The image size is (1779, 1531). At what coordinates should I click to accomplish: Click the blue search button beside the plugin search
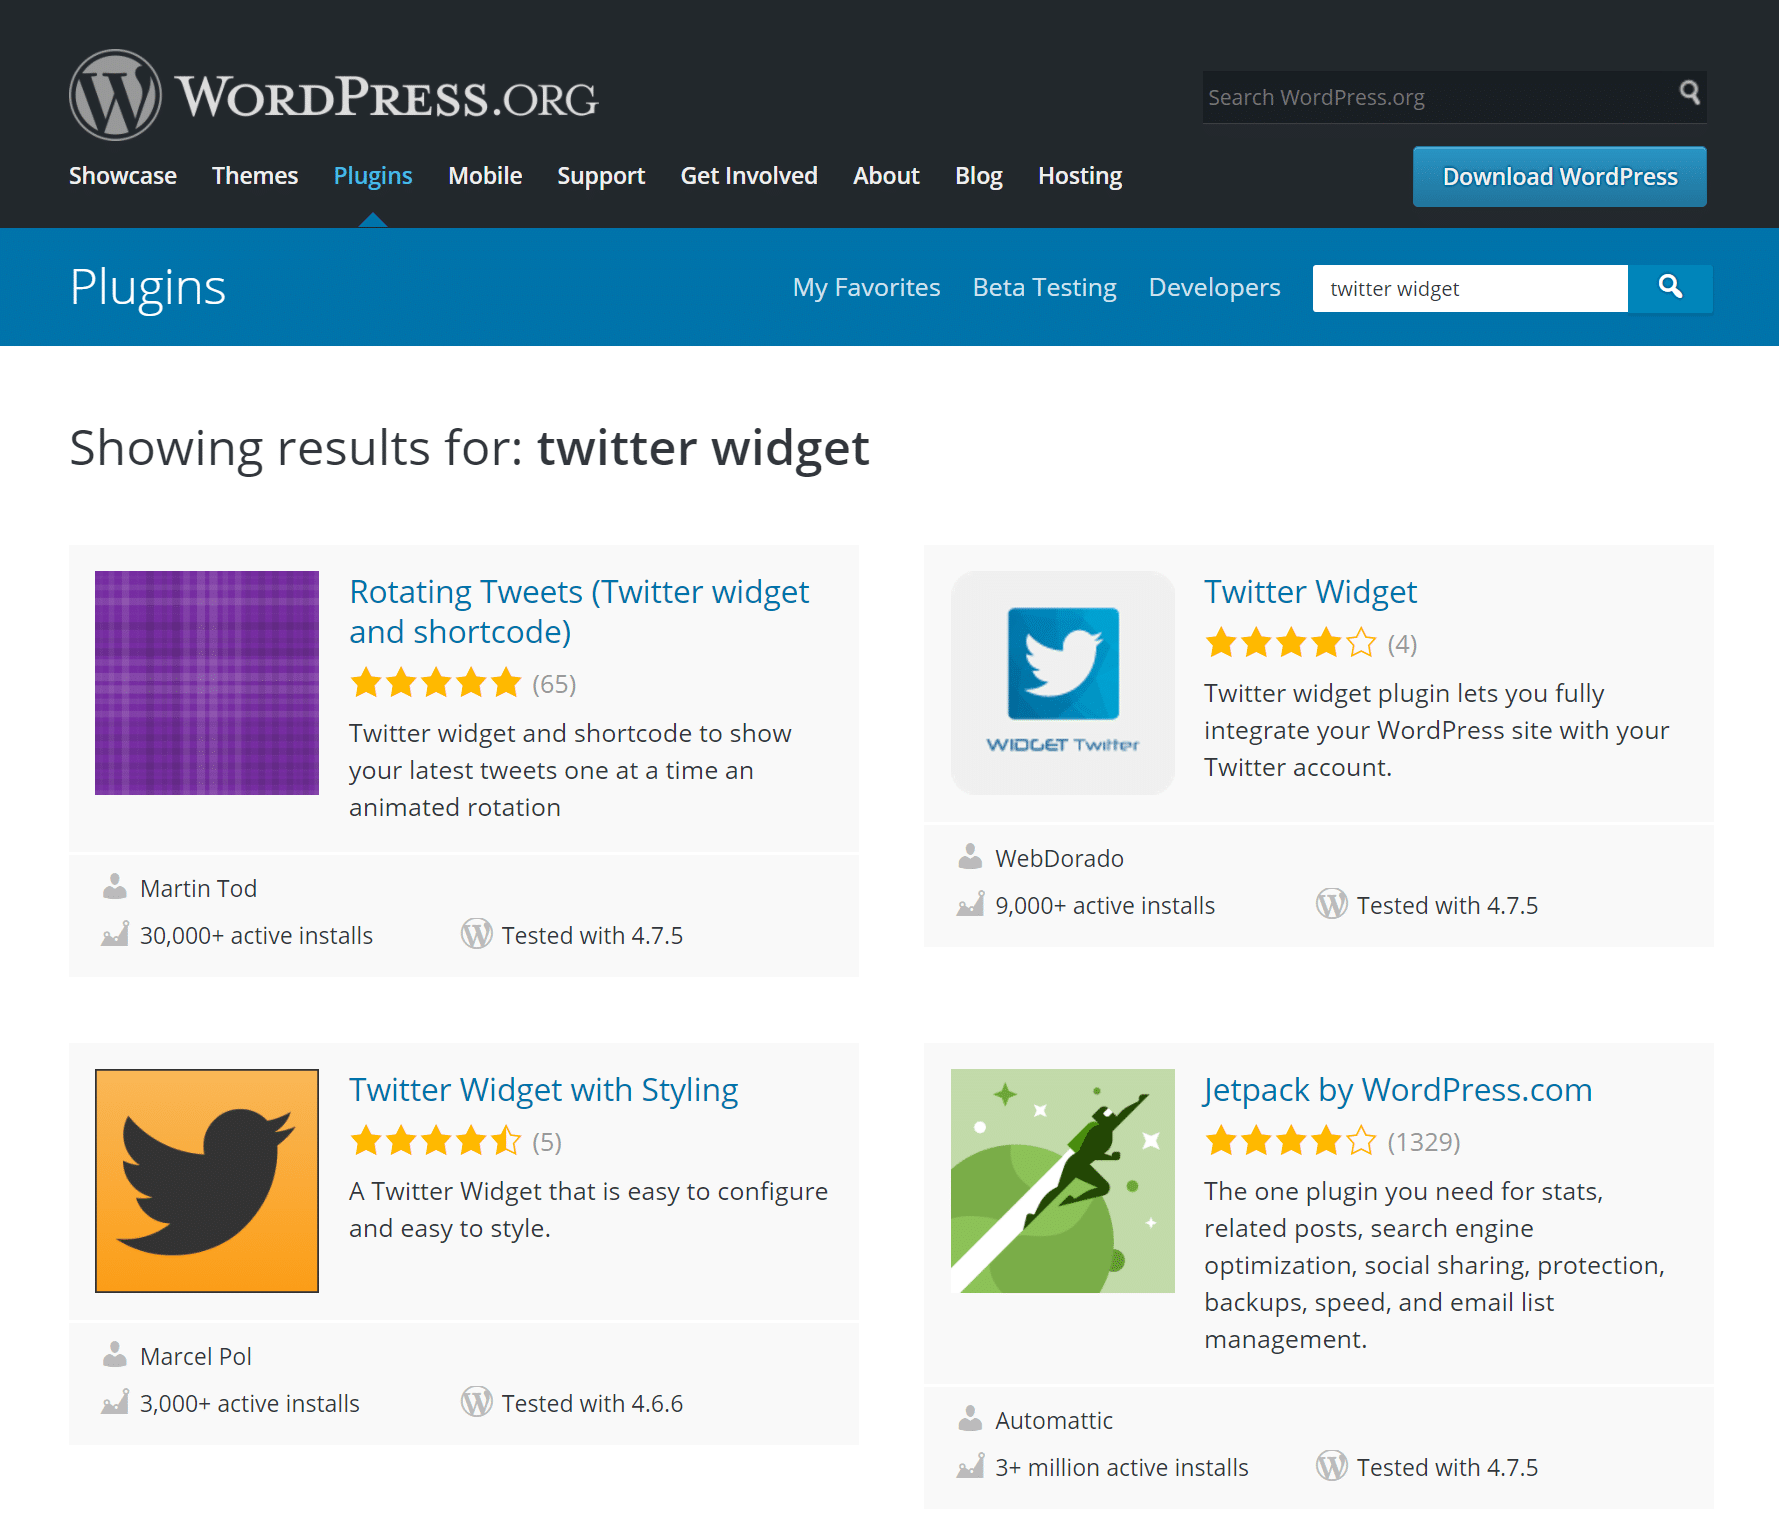point(1669,288)
